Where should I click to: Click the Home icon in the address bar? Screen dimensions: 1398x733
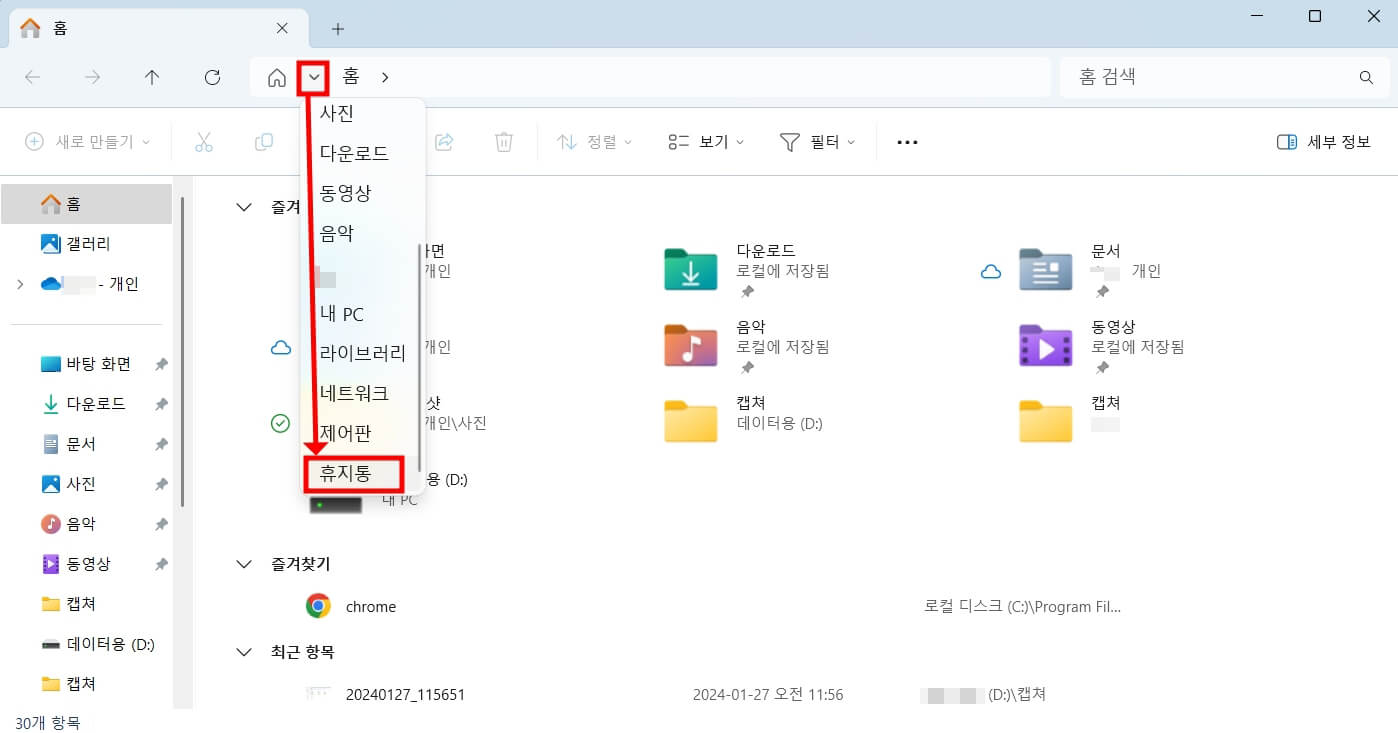point(276,77)
